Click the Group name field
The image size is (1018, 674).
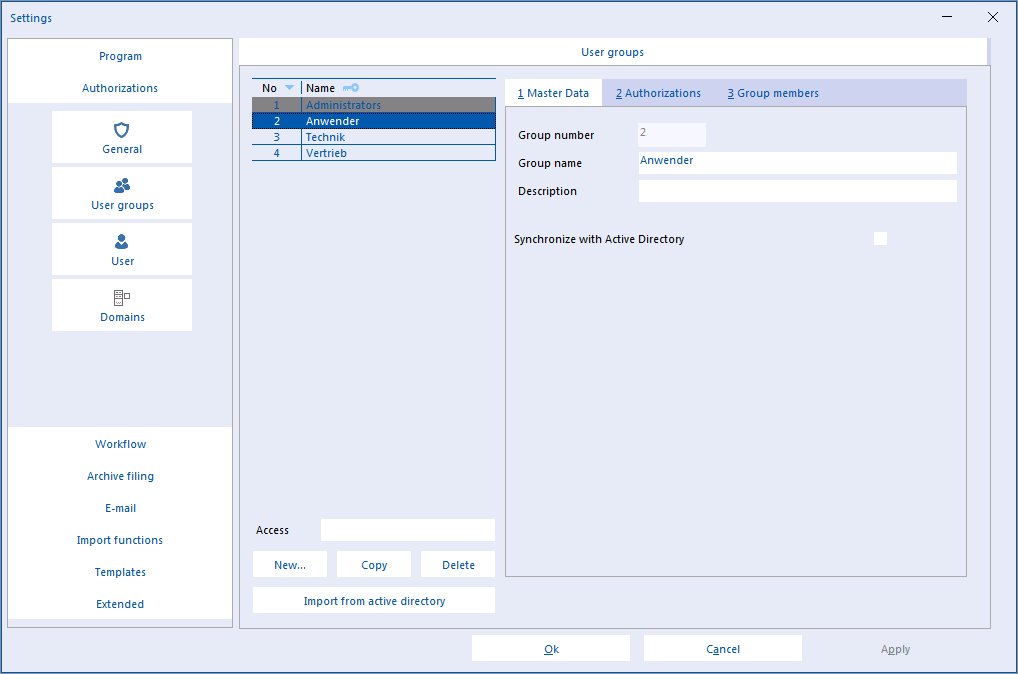pos(797,163)
